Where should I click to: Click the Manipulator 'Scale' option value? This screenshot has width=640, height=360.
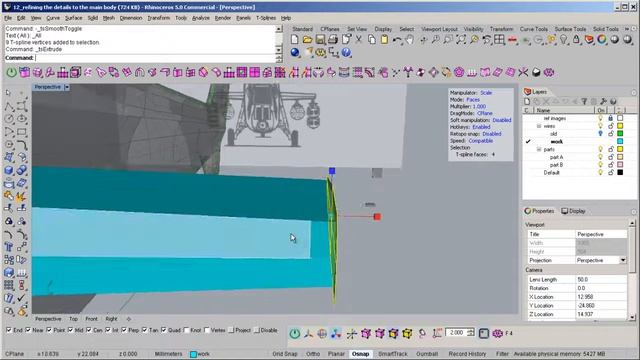[x=486, y=93]
